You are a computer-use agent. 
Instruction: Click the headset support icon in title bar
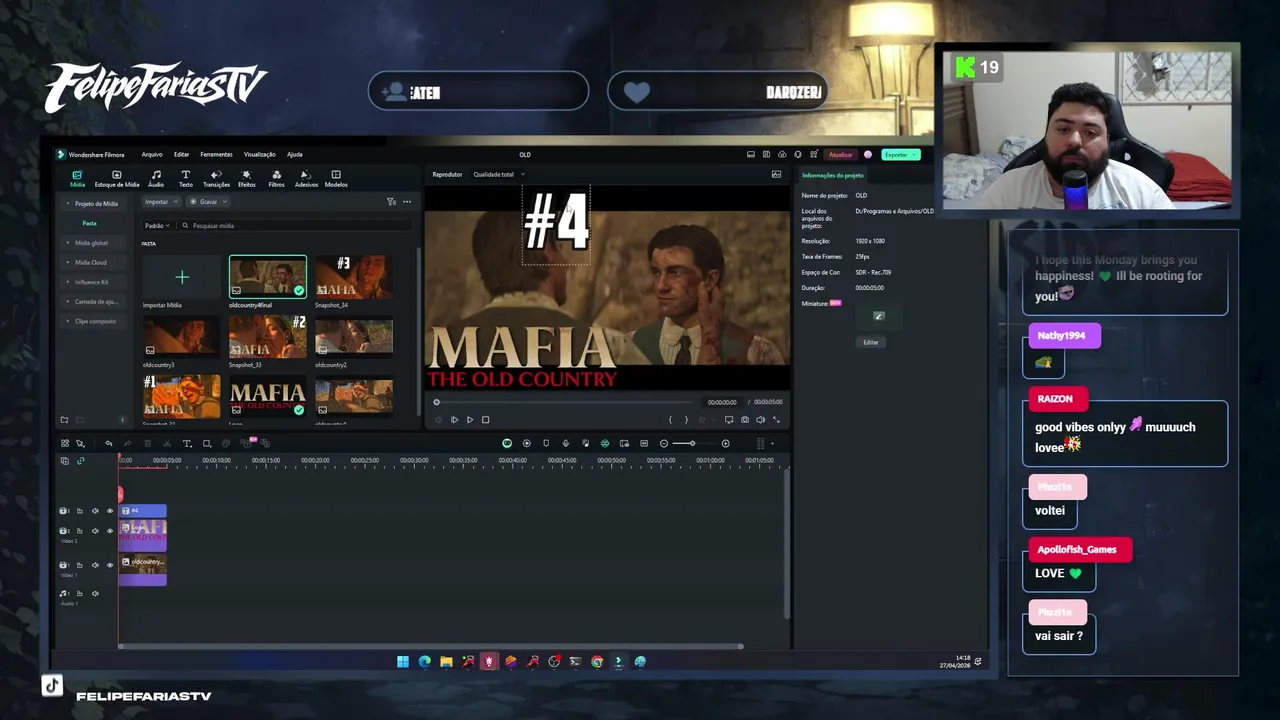click(x=797, y=154)
